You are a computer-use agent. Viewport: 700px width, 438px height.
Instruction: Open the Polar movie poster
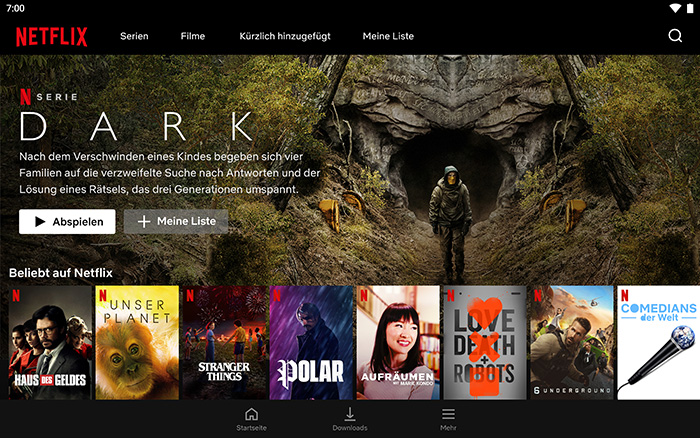tap(311, 342)
